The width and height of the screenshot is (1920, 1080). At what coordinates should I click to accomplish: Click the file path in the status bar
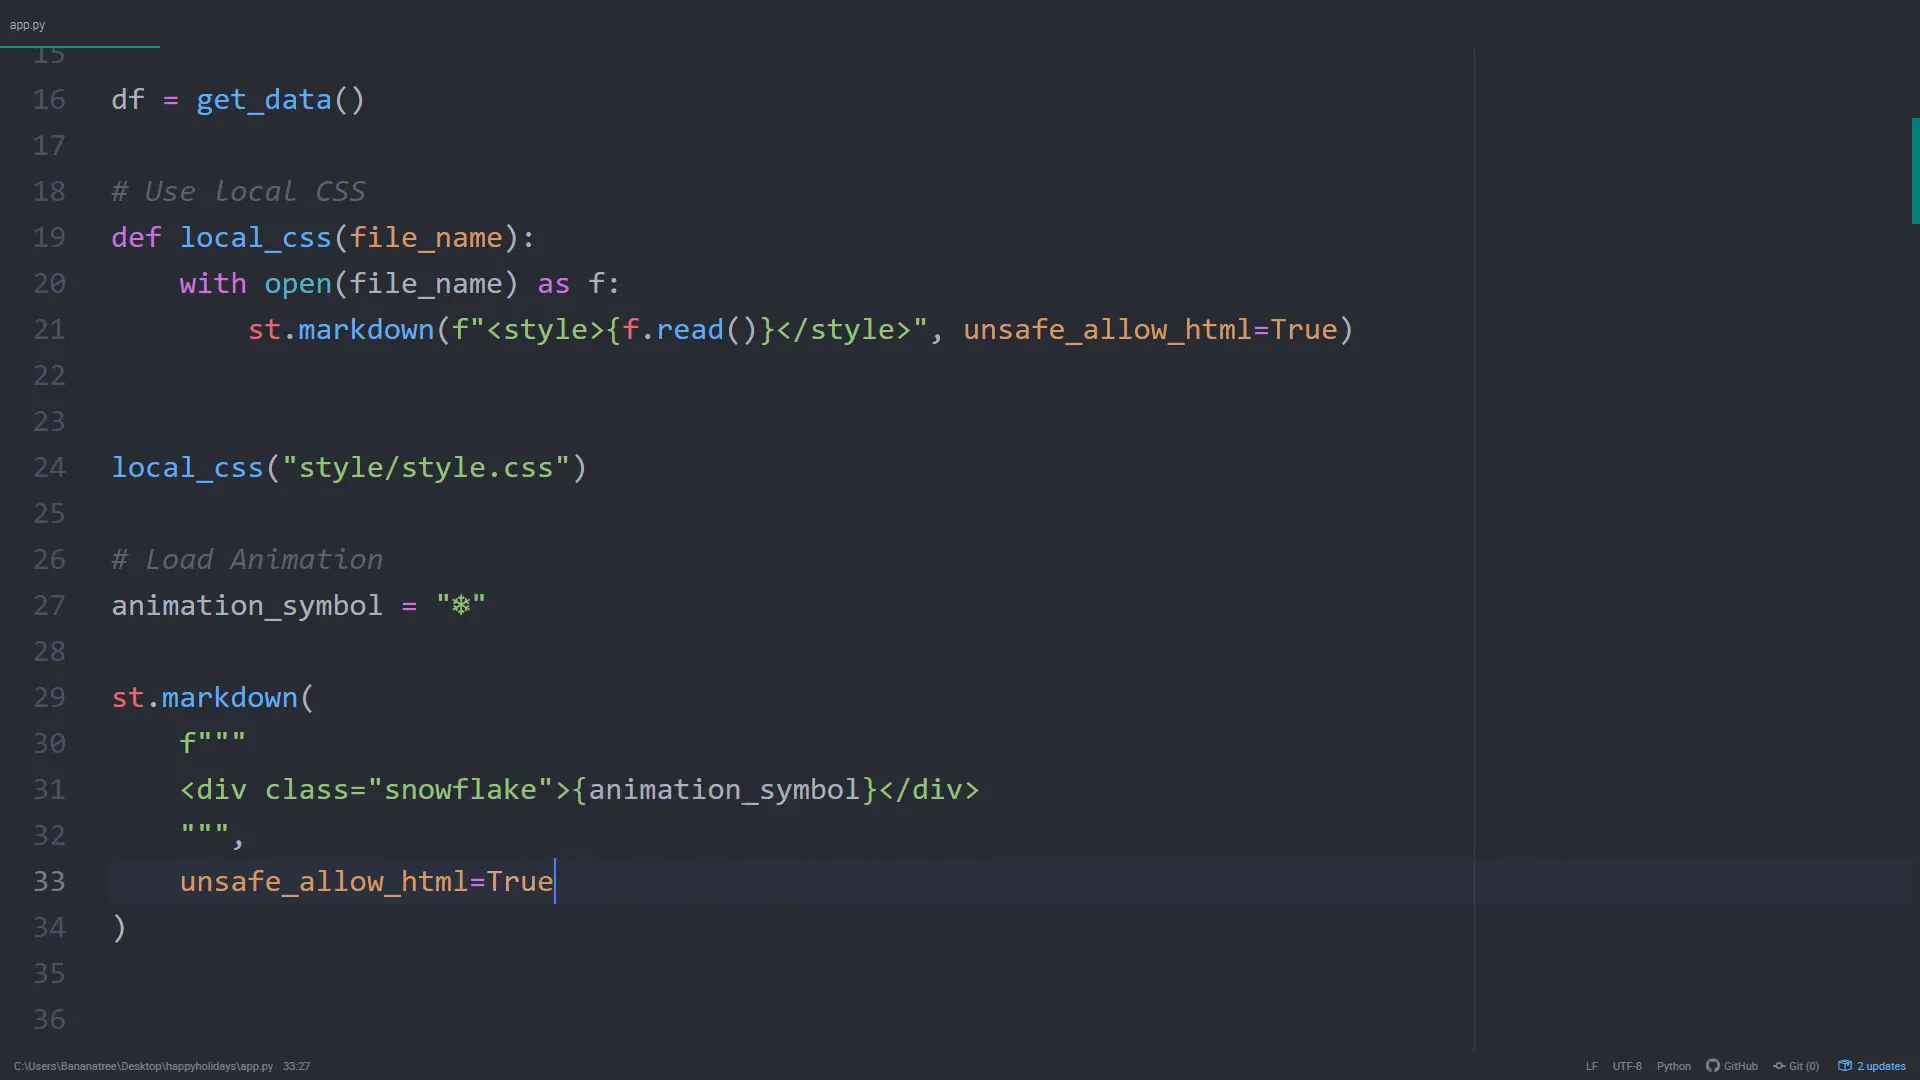coord(142,1066)
